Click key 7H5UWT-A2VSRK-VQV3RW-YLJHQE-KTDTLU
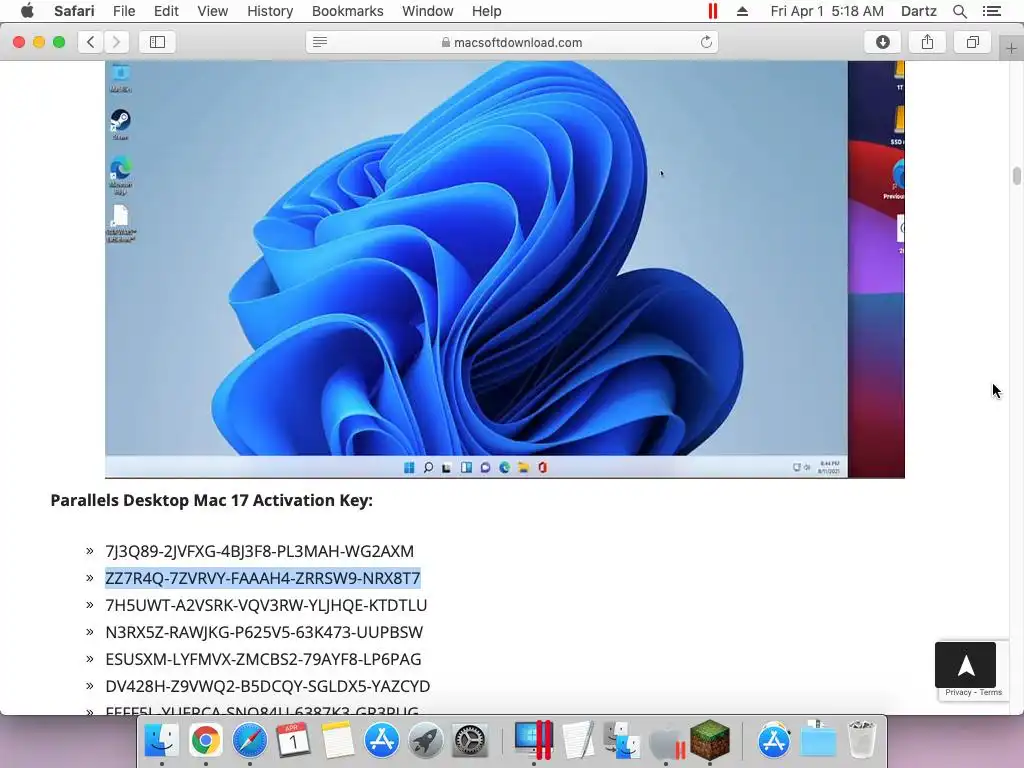The width and height of the screenshot is (1024, 768). click(x=266, y=605)
